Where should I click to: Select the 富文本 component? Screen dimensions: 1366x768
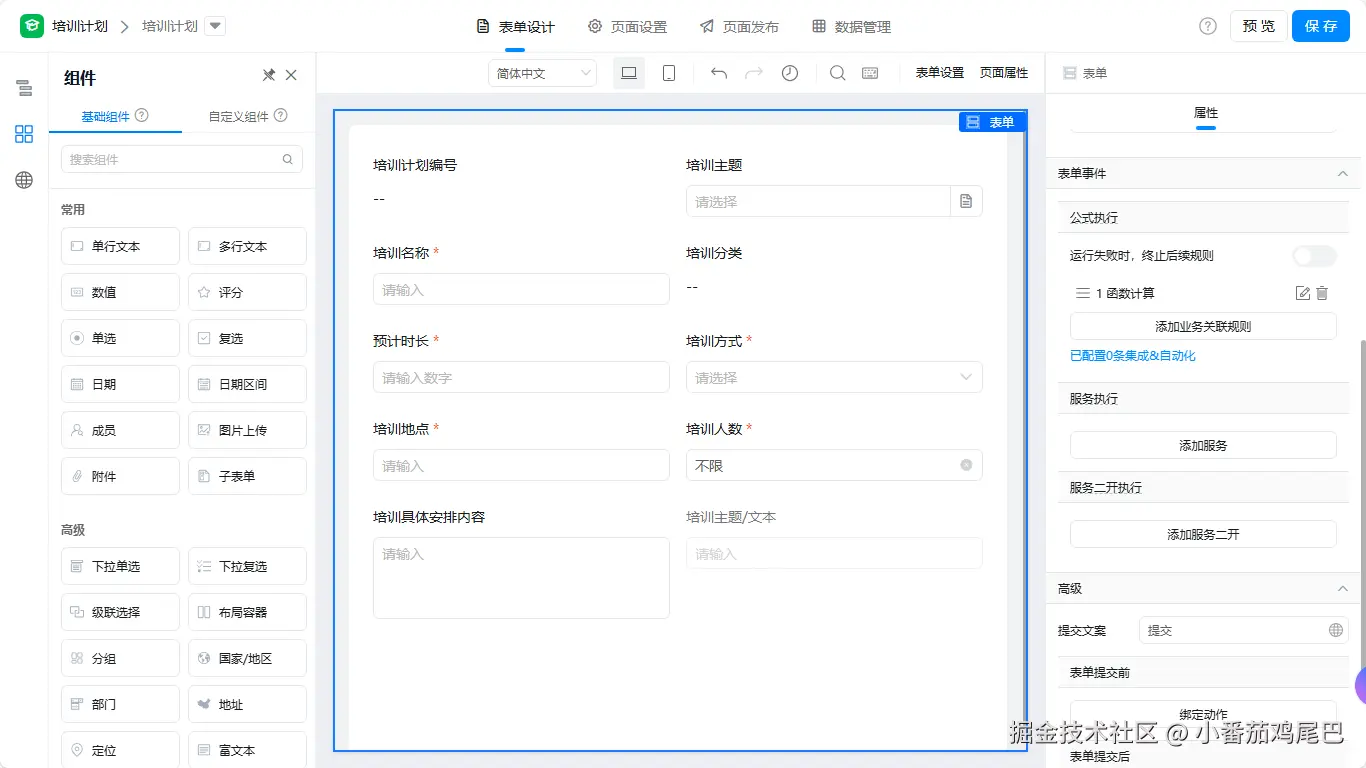click(247, 750)
